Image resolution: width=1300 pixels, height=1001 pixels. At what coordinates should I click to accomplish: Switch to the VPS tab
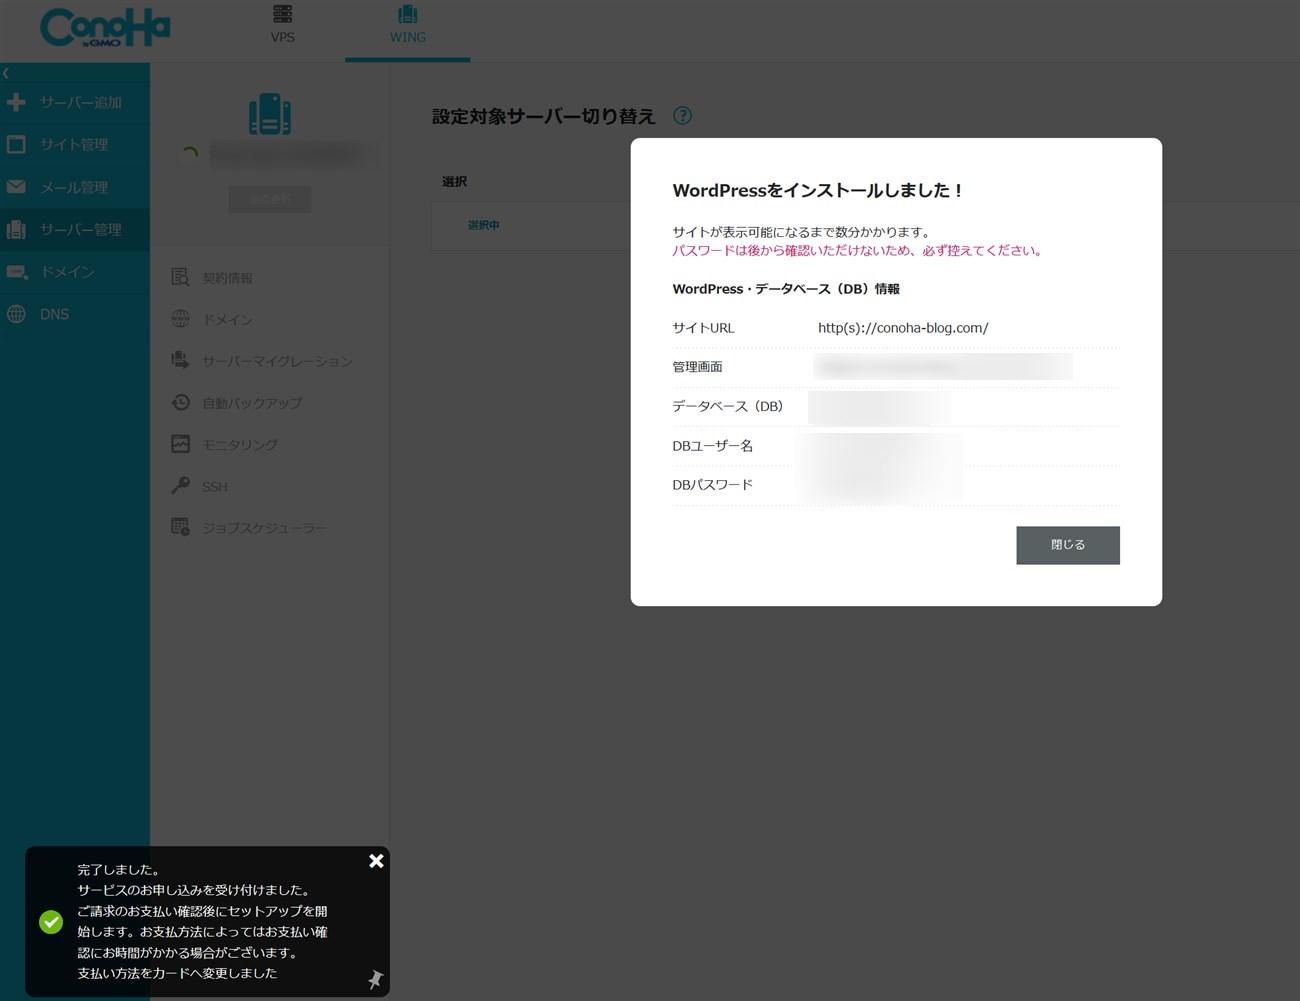[283, 25]
